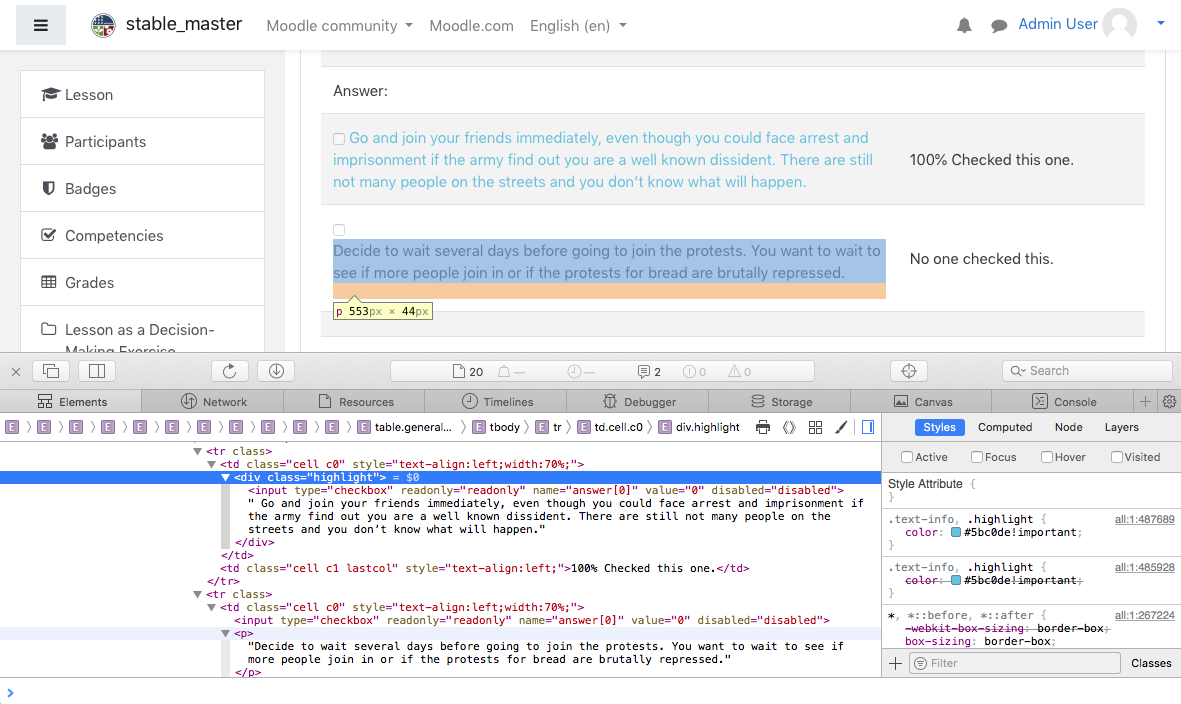Add a new style rule
This screenshot has width=1181, height=704.
[x=896, y=663]
